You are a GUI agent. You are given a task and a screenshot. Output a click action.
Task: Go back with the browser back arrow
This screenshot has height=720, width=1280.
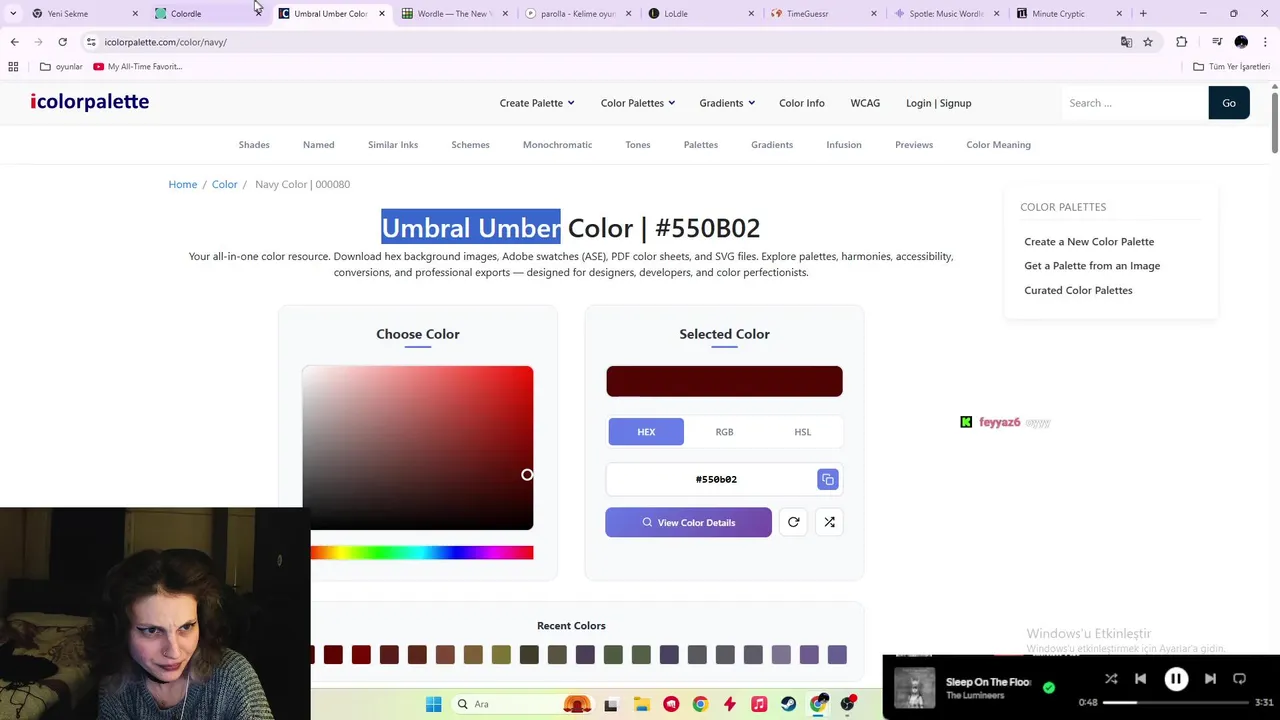(x=14, y=42)
